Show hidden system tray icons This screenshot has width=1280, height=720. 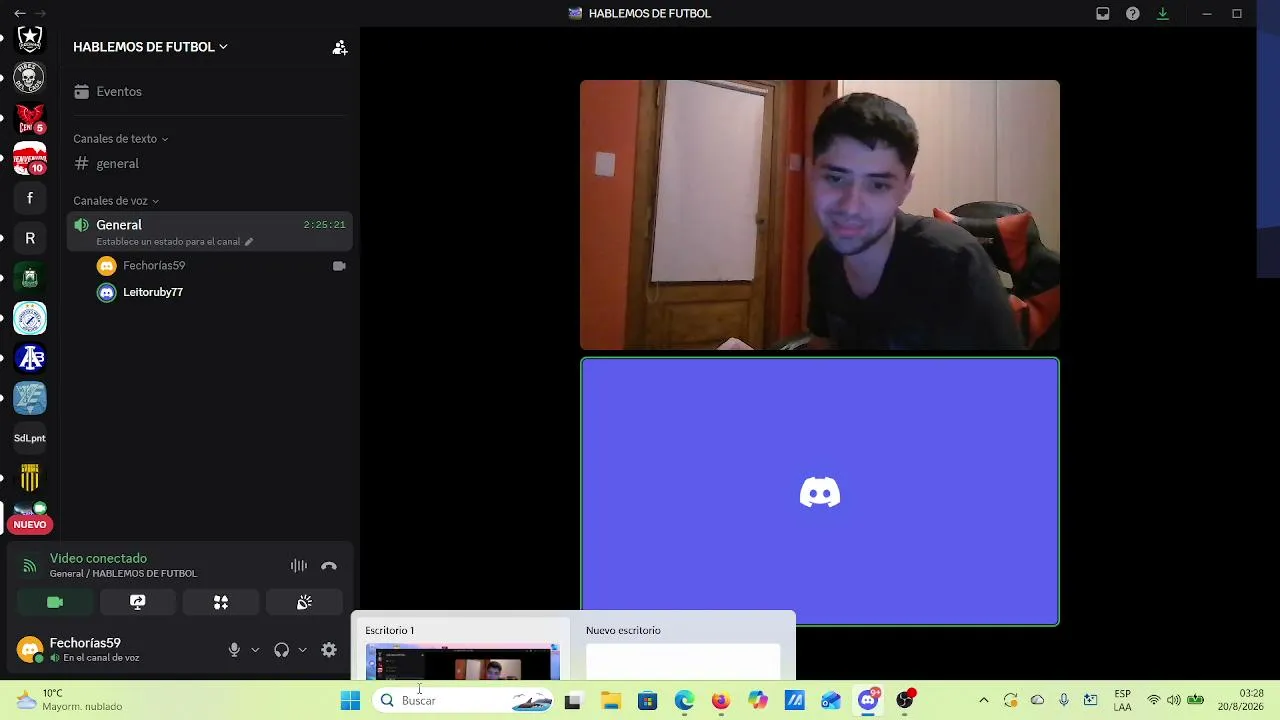click(x=984, y=701)
